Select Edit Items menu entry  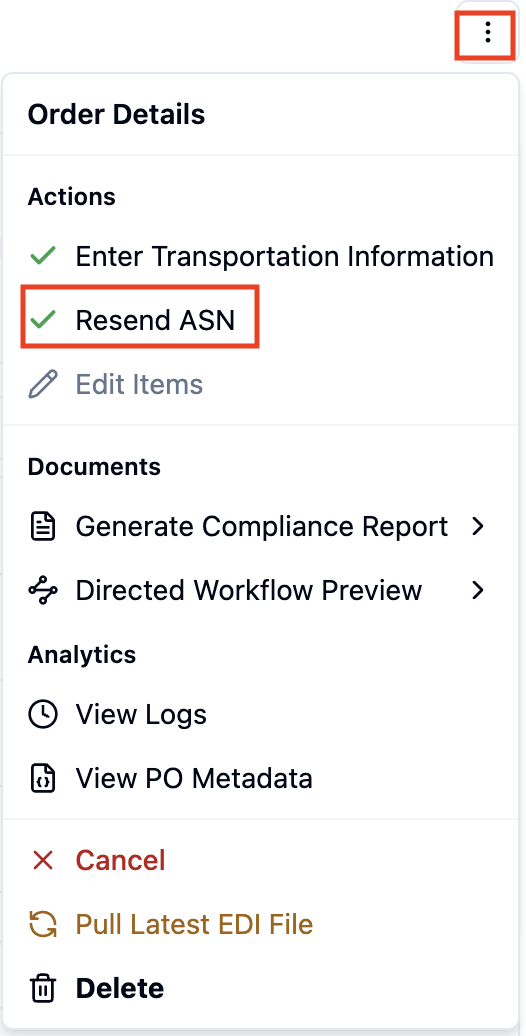point(261,384)
